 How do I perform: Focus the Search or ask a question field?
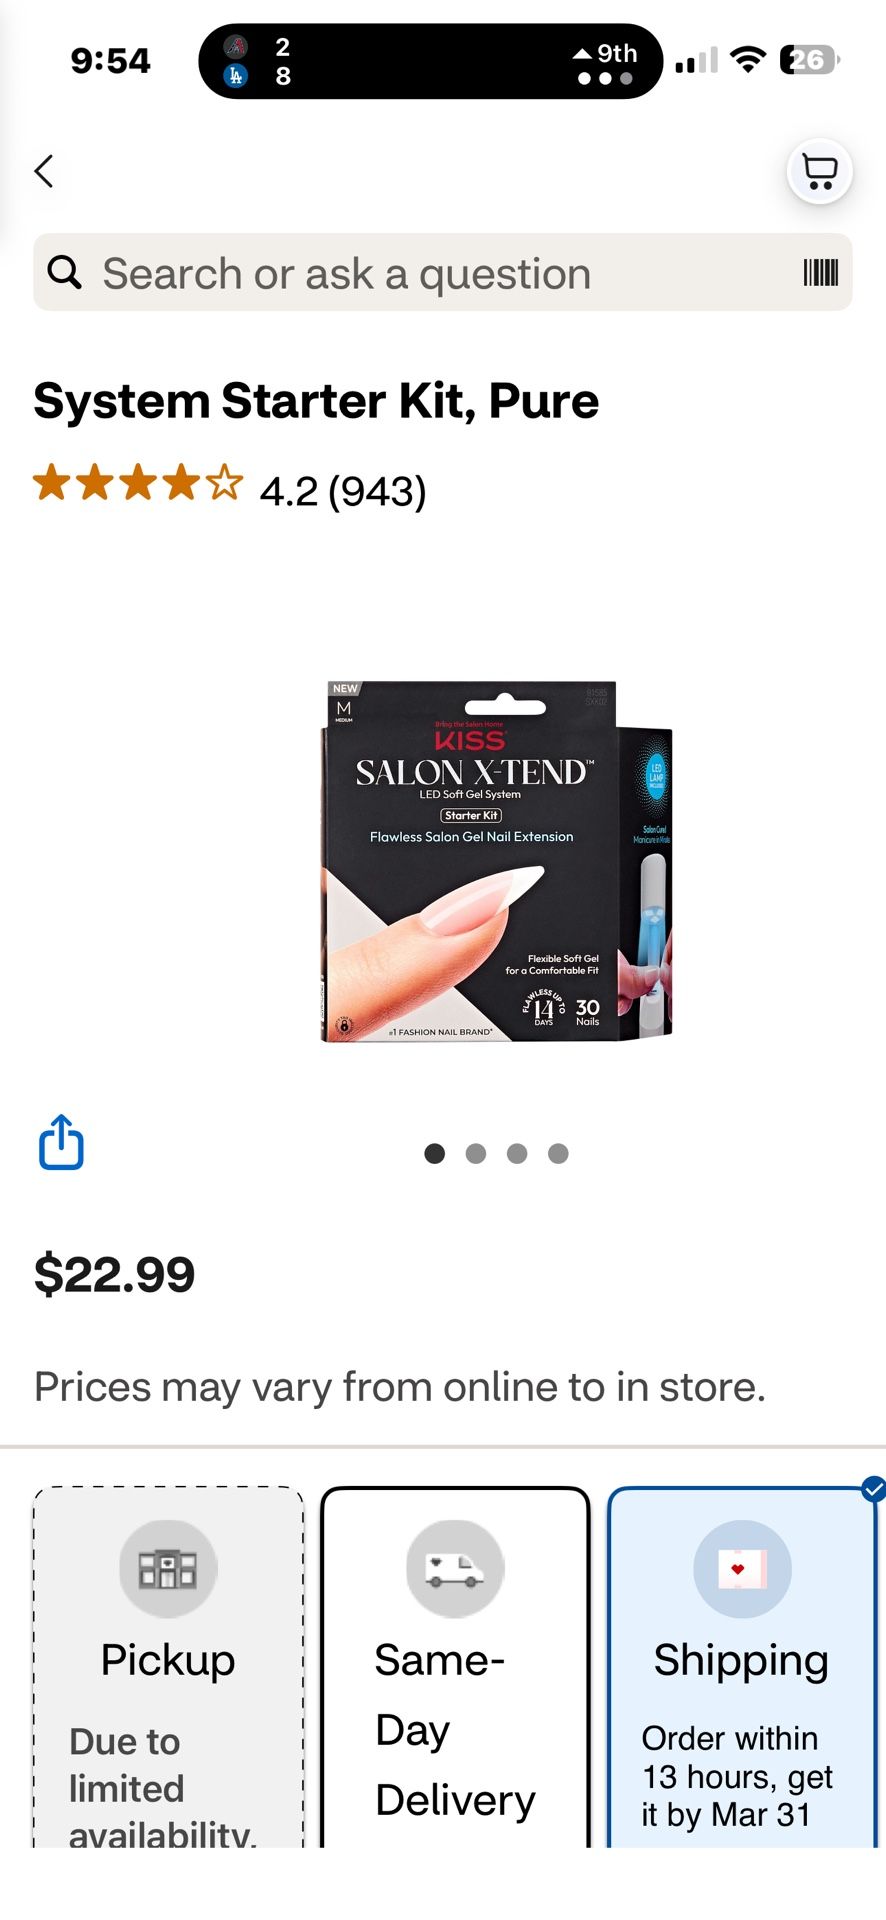pos(443,272)
